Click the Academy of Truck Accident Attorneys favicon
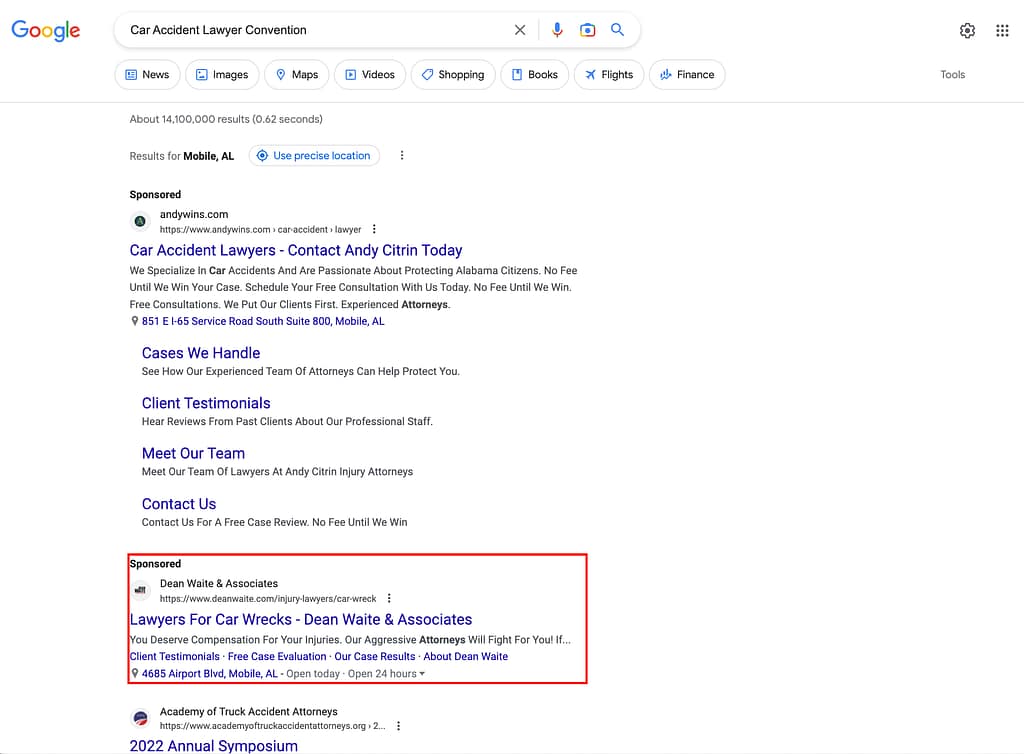This screenshot has width=1024, height=754. click(x=140, y=718)
